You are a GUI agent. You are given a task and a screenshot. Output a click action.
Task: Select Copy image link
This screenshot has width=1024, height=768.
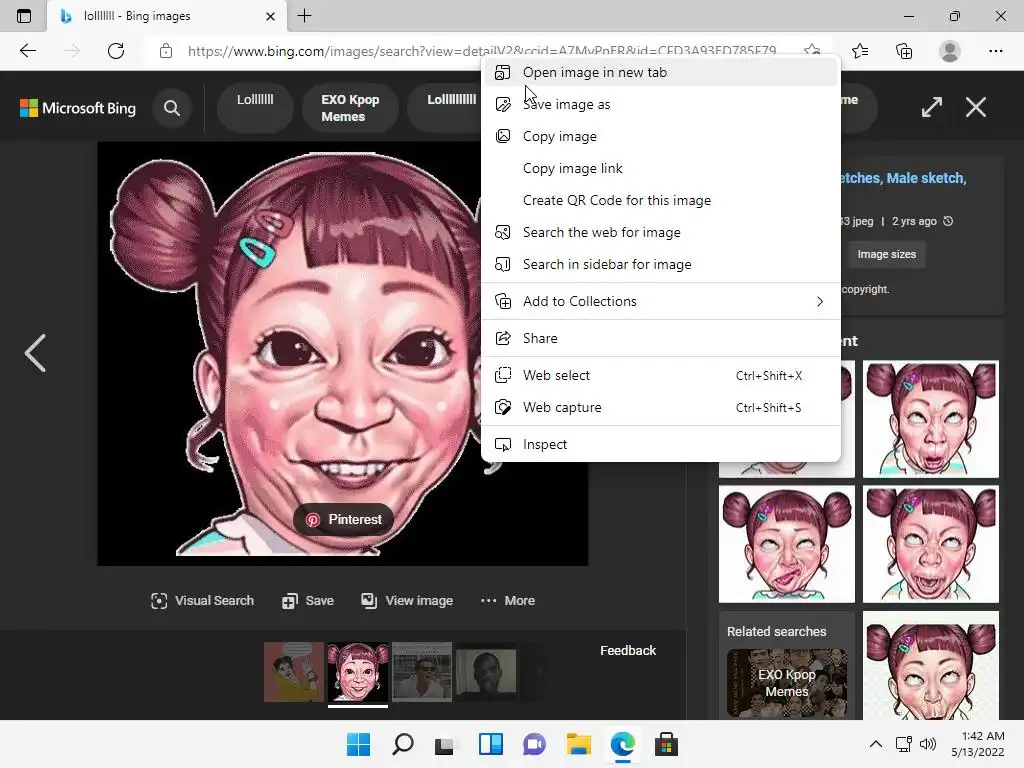(660, 168)
